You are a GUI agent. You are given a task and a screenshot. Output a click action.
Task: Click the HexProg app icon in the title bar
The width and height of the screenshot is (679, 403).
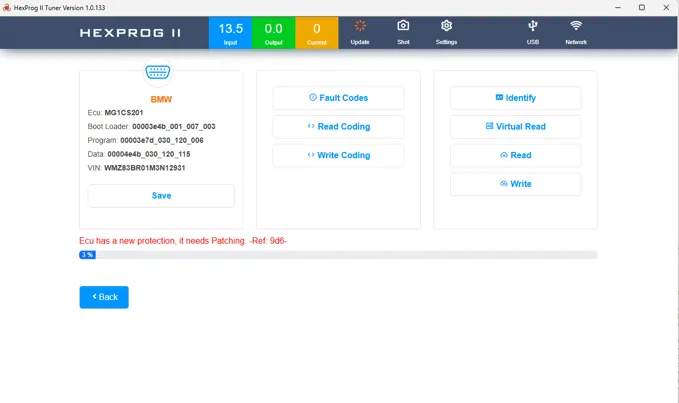point(6,7)
